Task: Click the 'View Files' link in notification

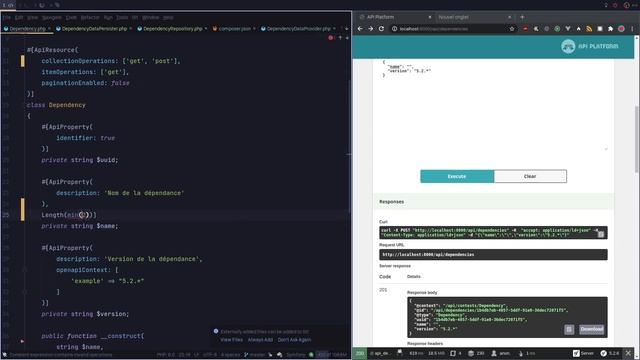Action: 231,340
